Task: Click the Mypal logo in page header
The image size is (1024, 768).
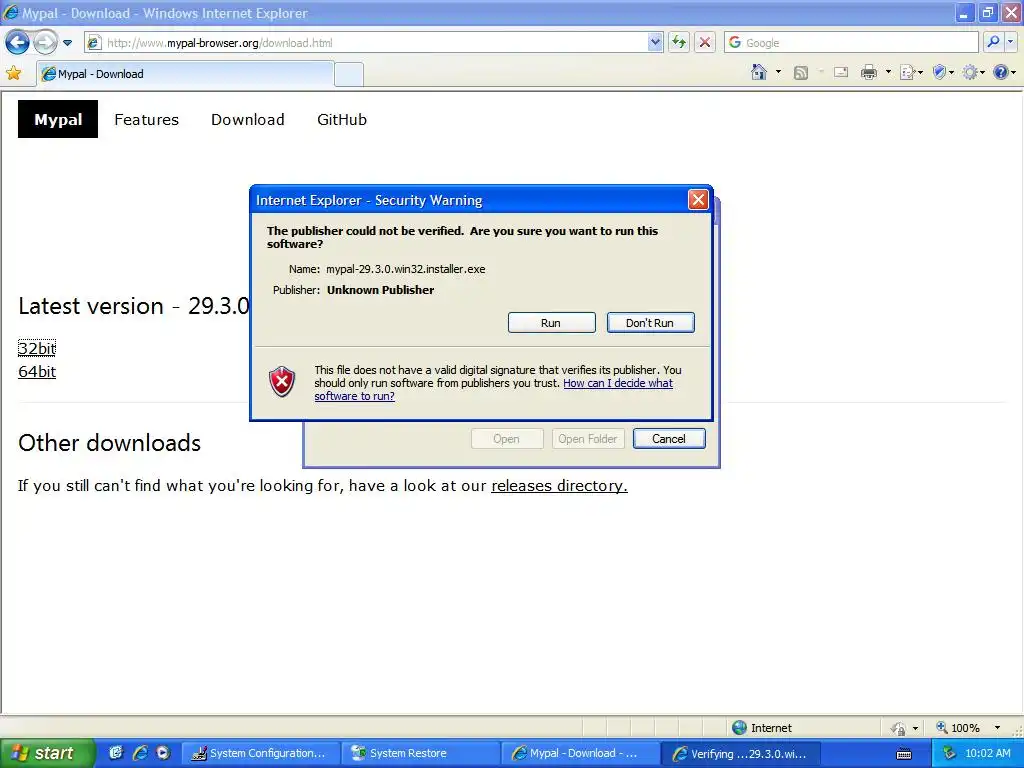Action: coord(58,119)
